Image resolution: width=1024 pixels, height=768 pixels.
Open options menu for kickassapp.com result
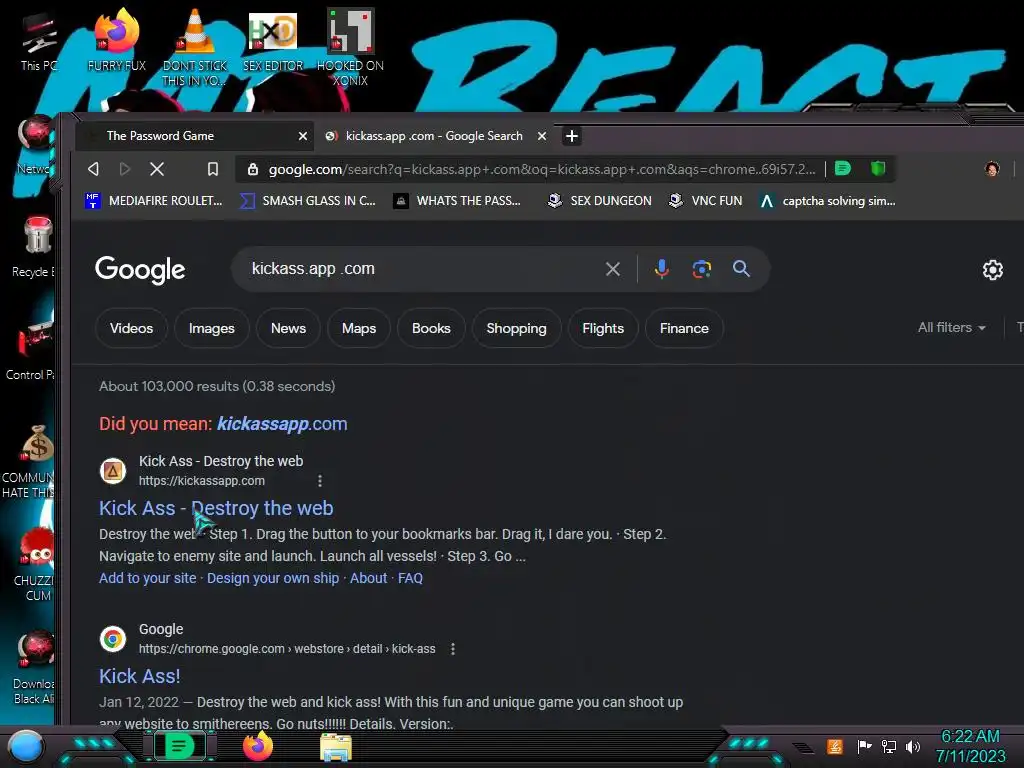(319, 481)
